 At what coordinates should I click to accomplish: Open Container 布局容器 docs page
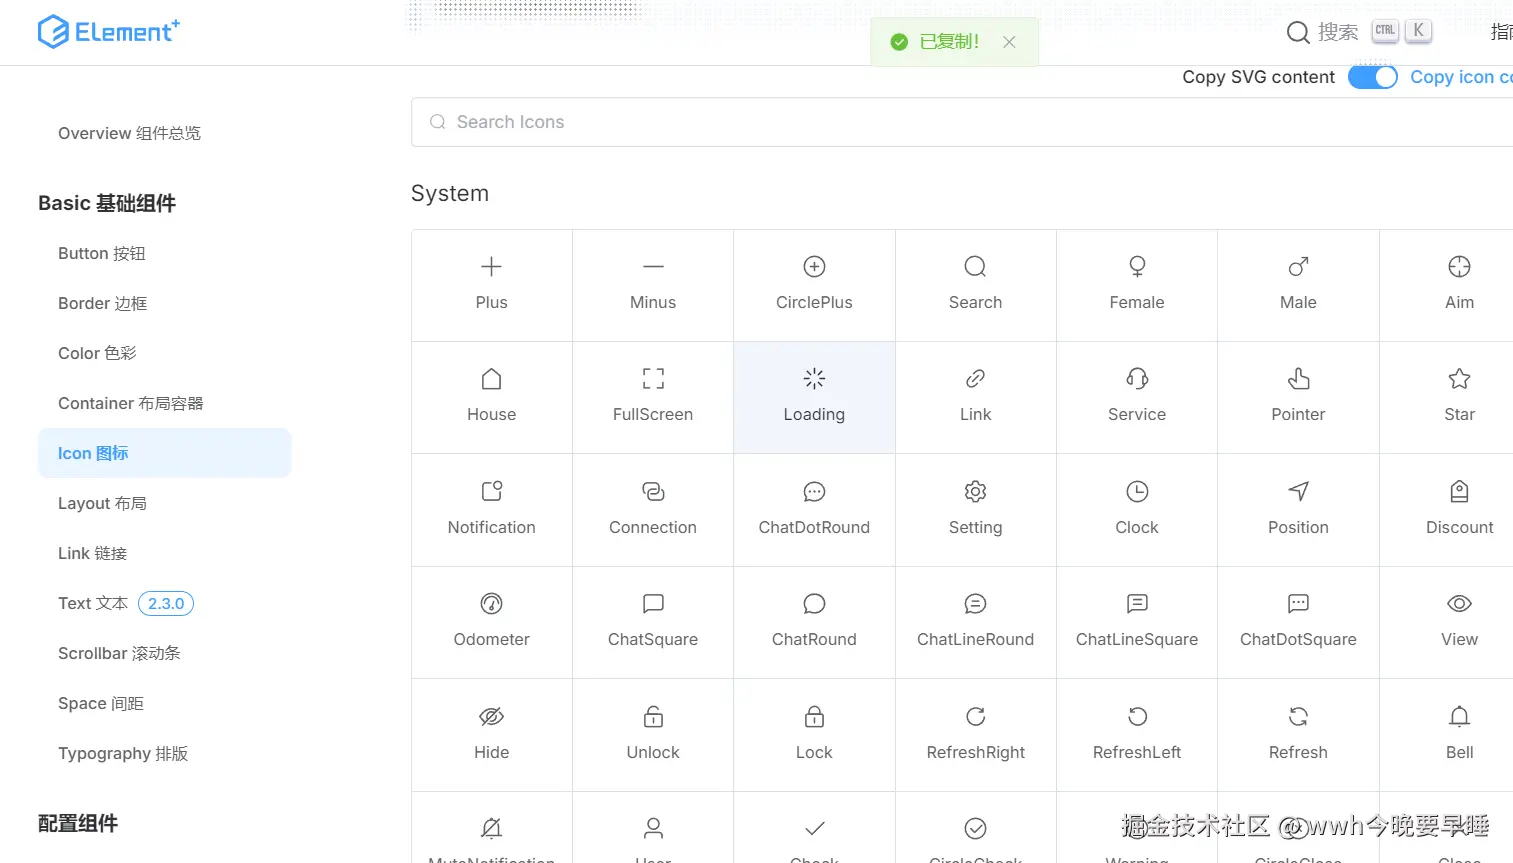point(131,403)
